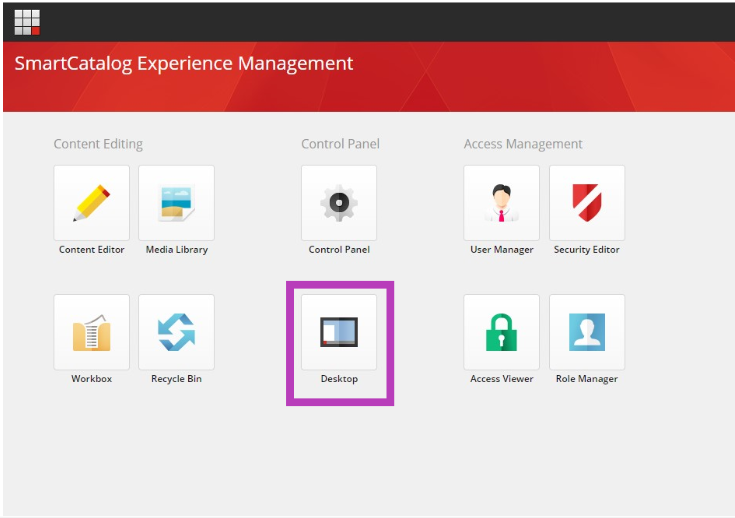Open the Media Library picture icon
This screenshot has width=735, height=518.
(x=176, y=203)
